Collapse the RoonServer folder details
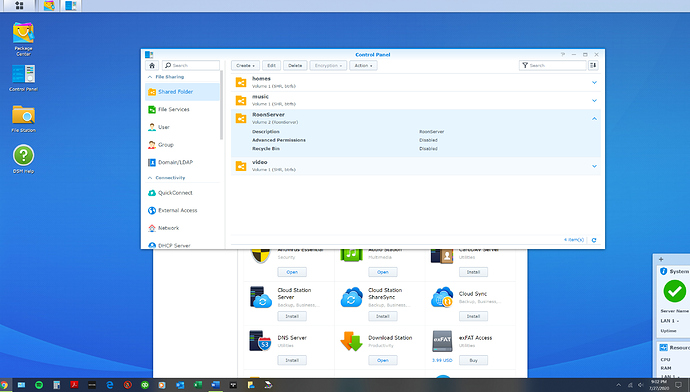This screenshot has width=690, height=392. (x=594, y=119)
